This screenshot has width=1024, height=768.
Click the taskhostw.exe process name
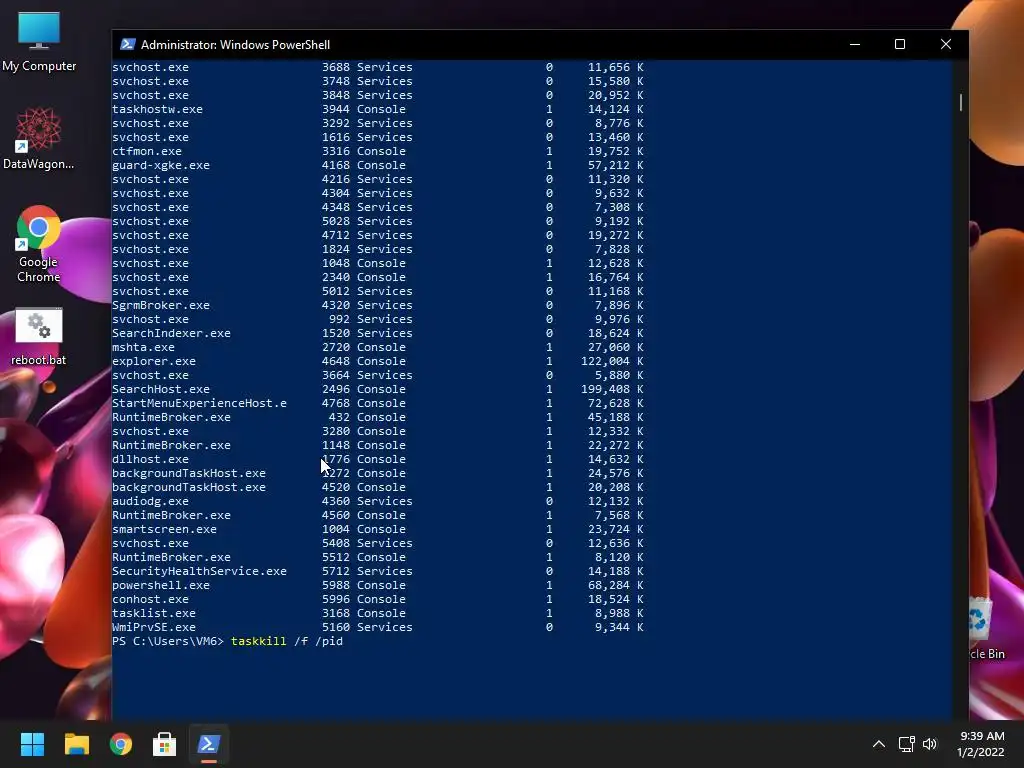(157, 110)
